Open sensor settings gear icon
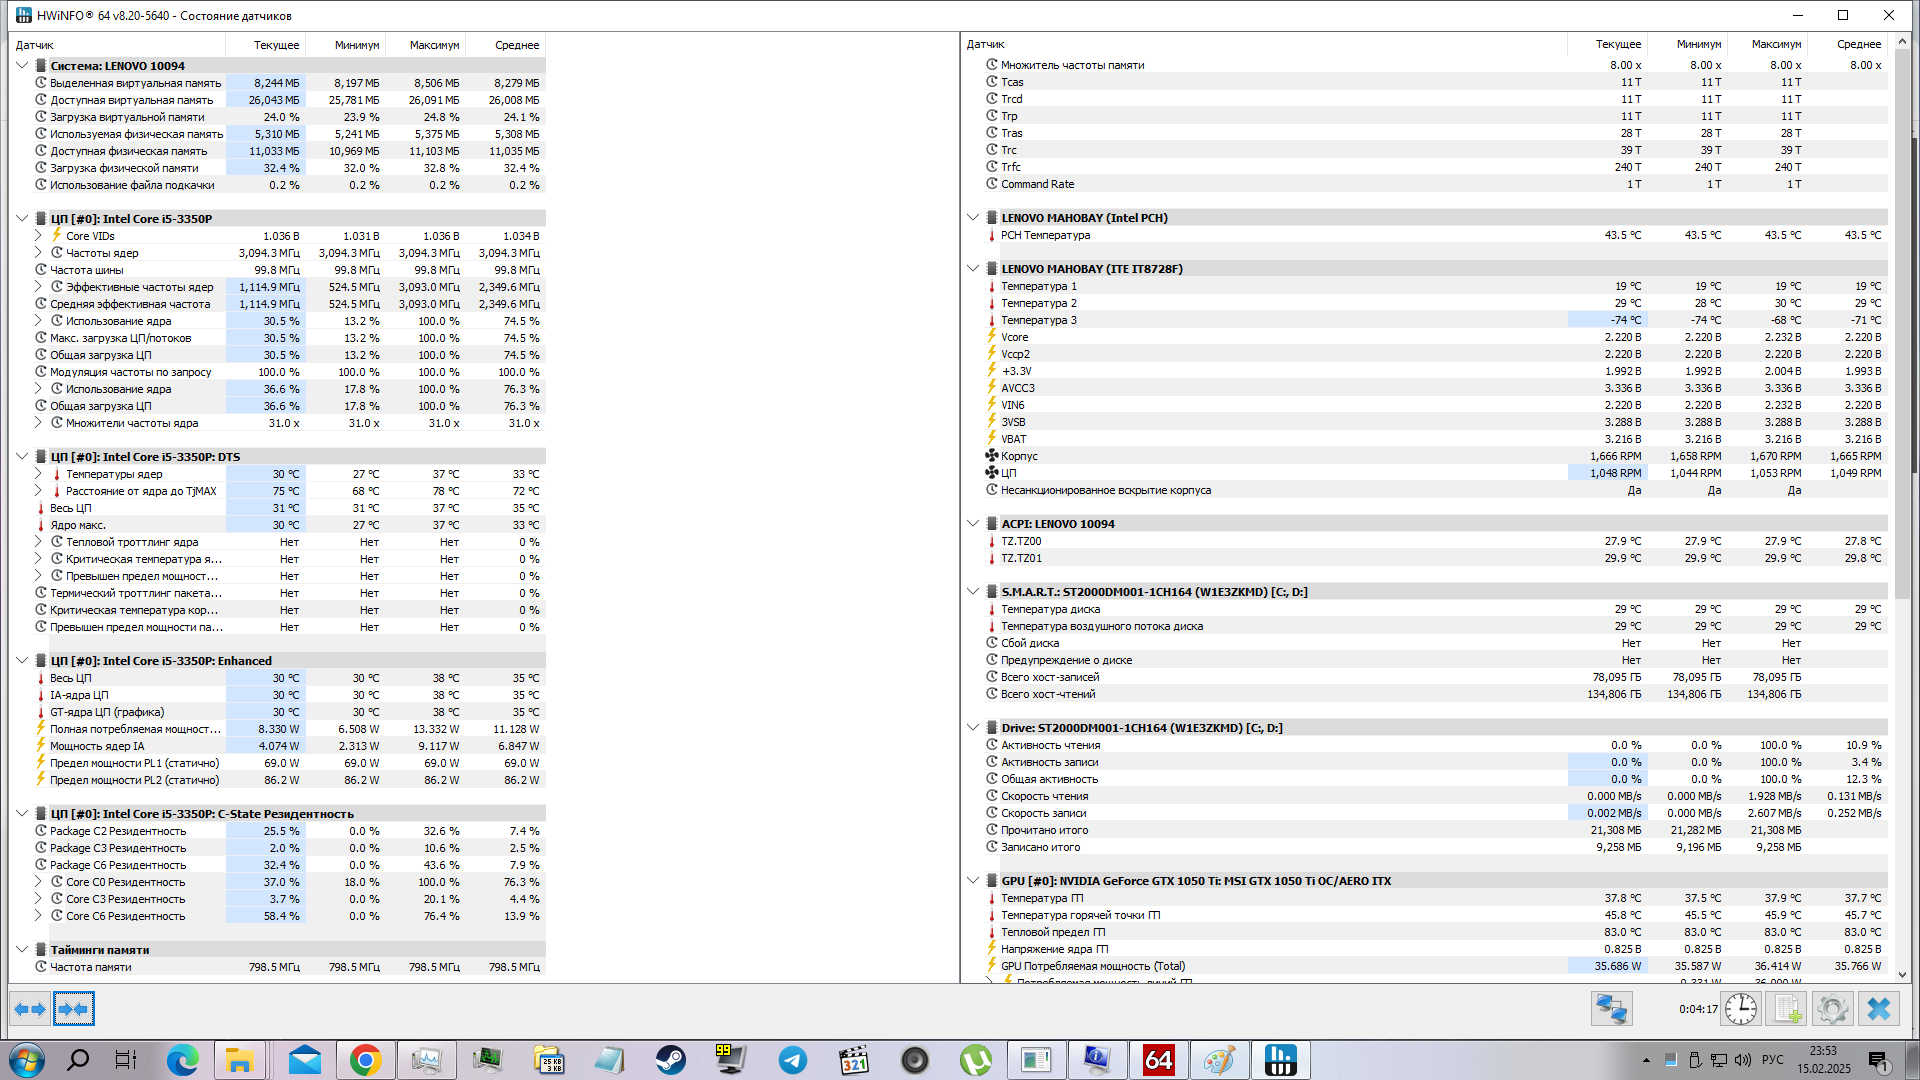Viewport: 1920px width, 1080px height. tap(1832, 1009)
